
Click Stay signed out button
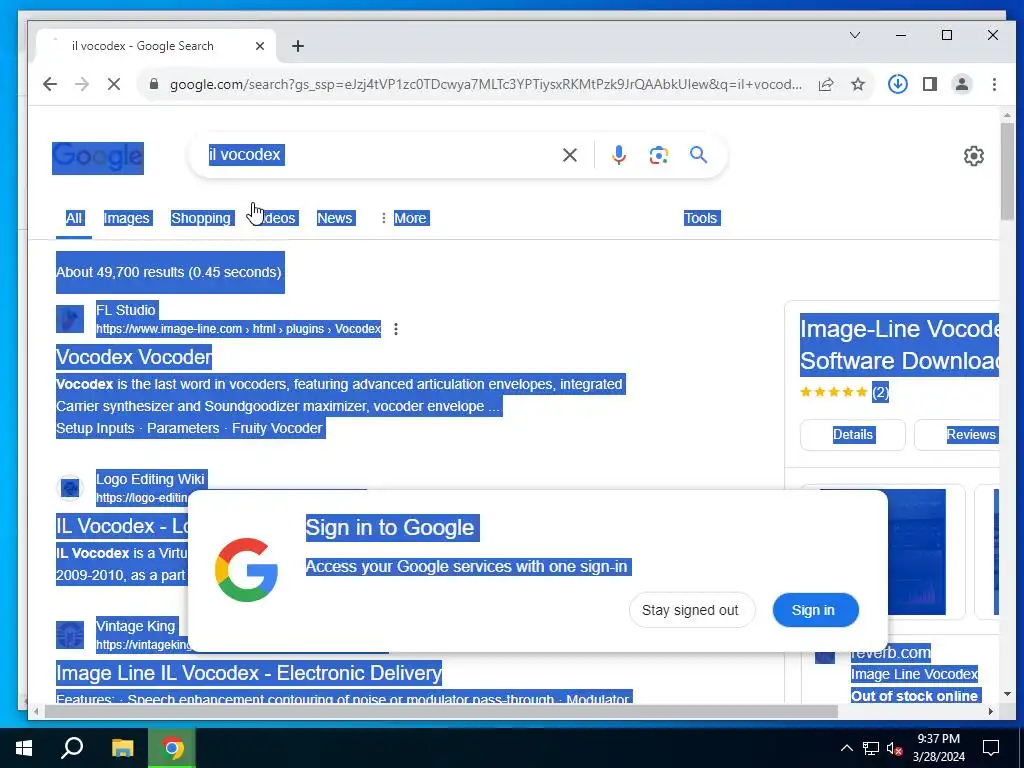point(691,610)
